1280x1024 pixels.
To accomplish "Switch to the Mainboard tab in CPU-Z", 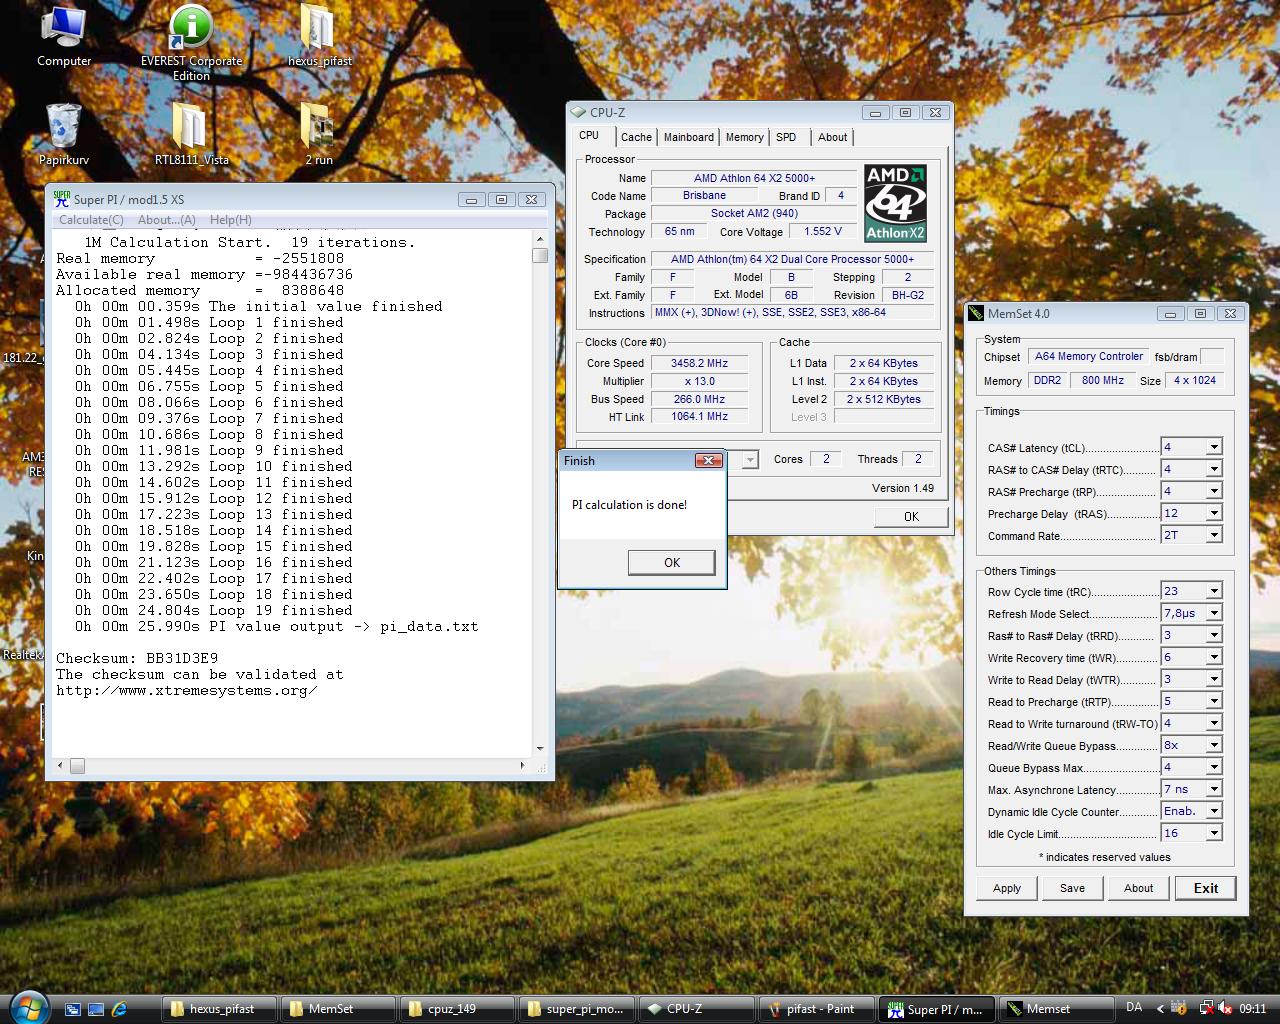I will point(689,137).
